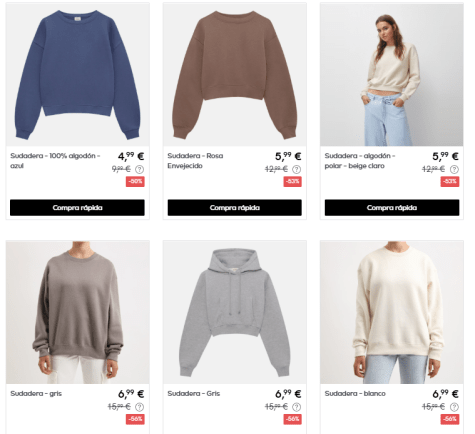Open price info icon for taupe gris sweatshirt

point(139,407)
